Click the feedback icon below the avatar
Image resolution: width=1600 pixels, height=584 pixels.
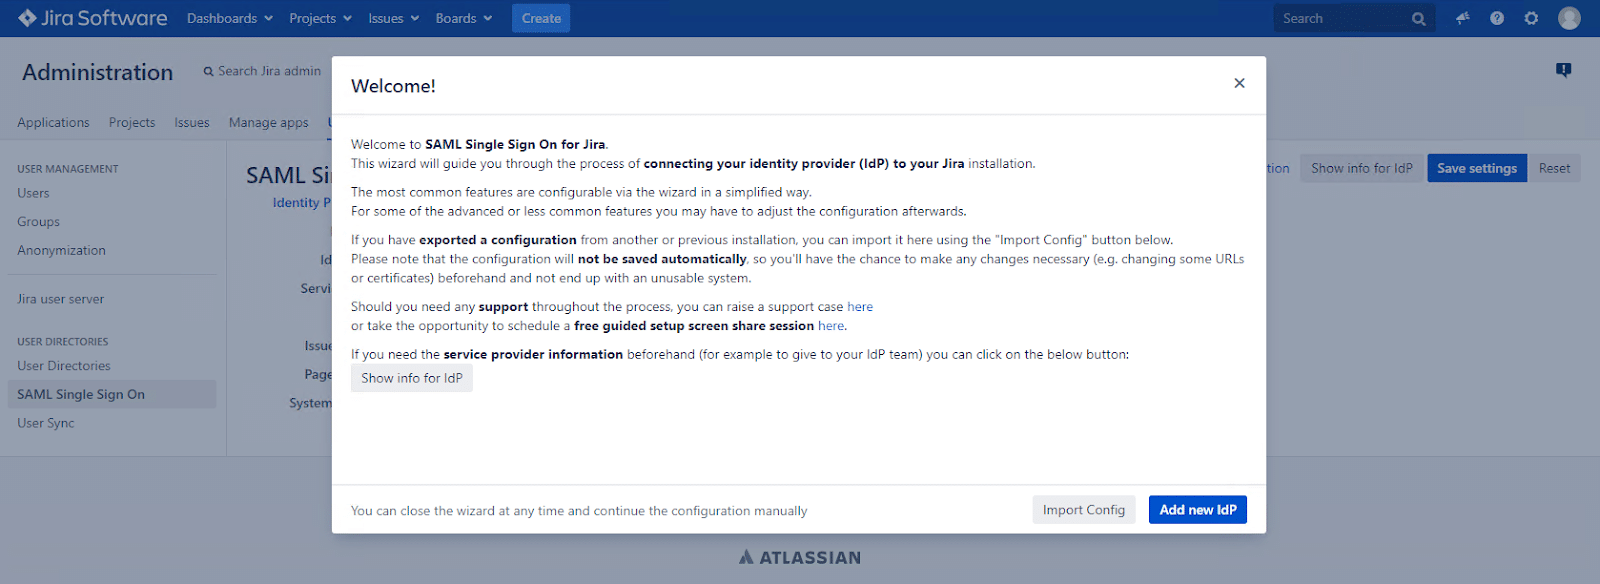[1564, 70]
